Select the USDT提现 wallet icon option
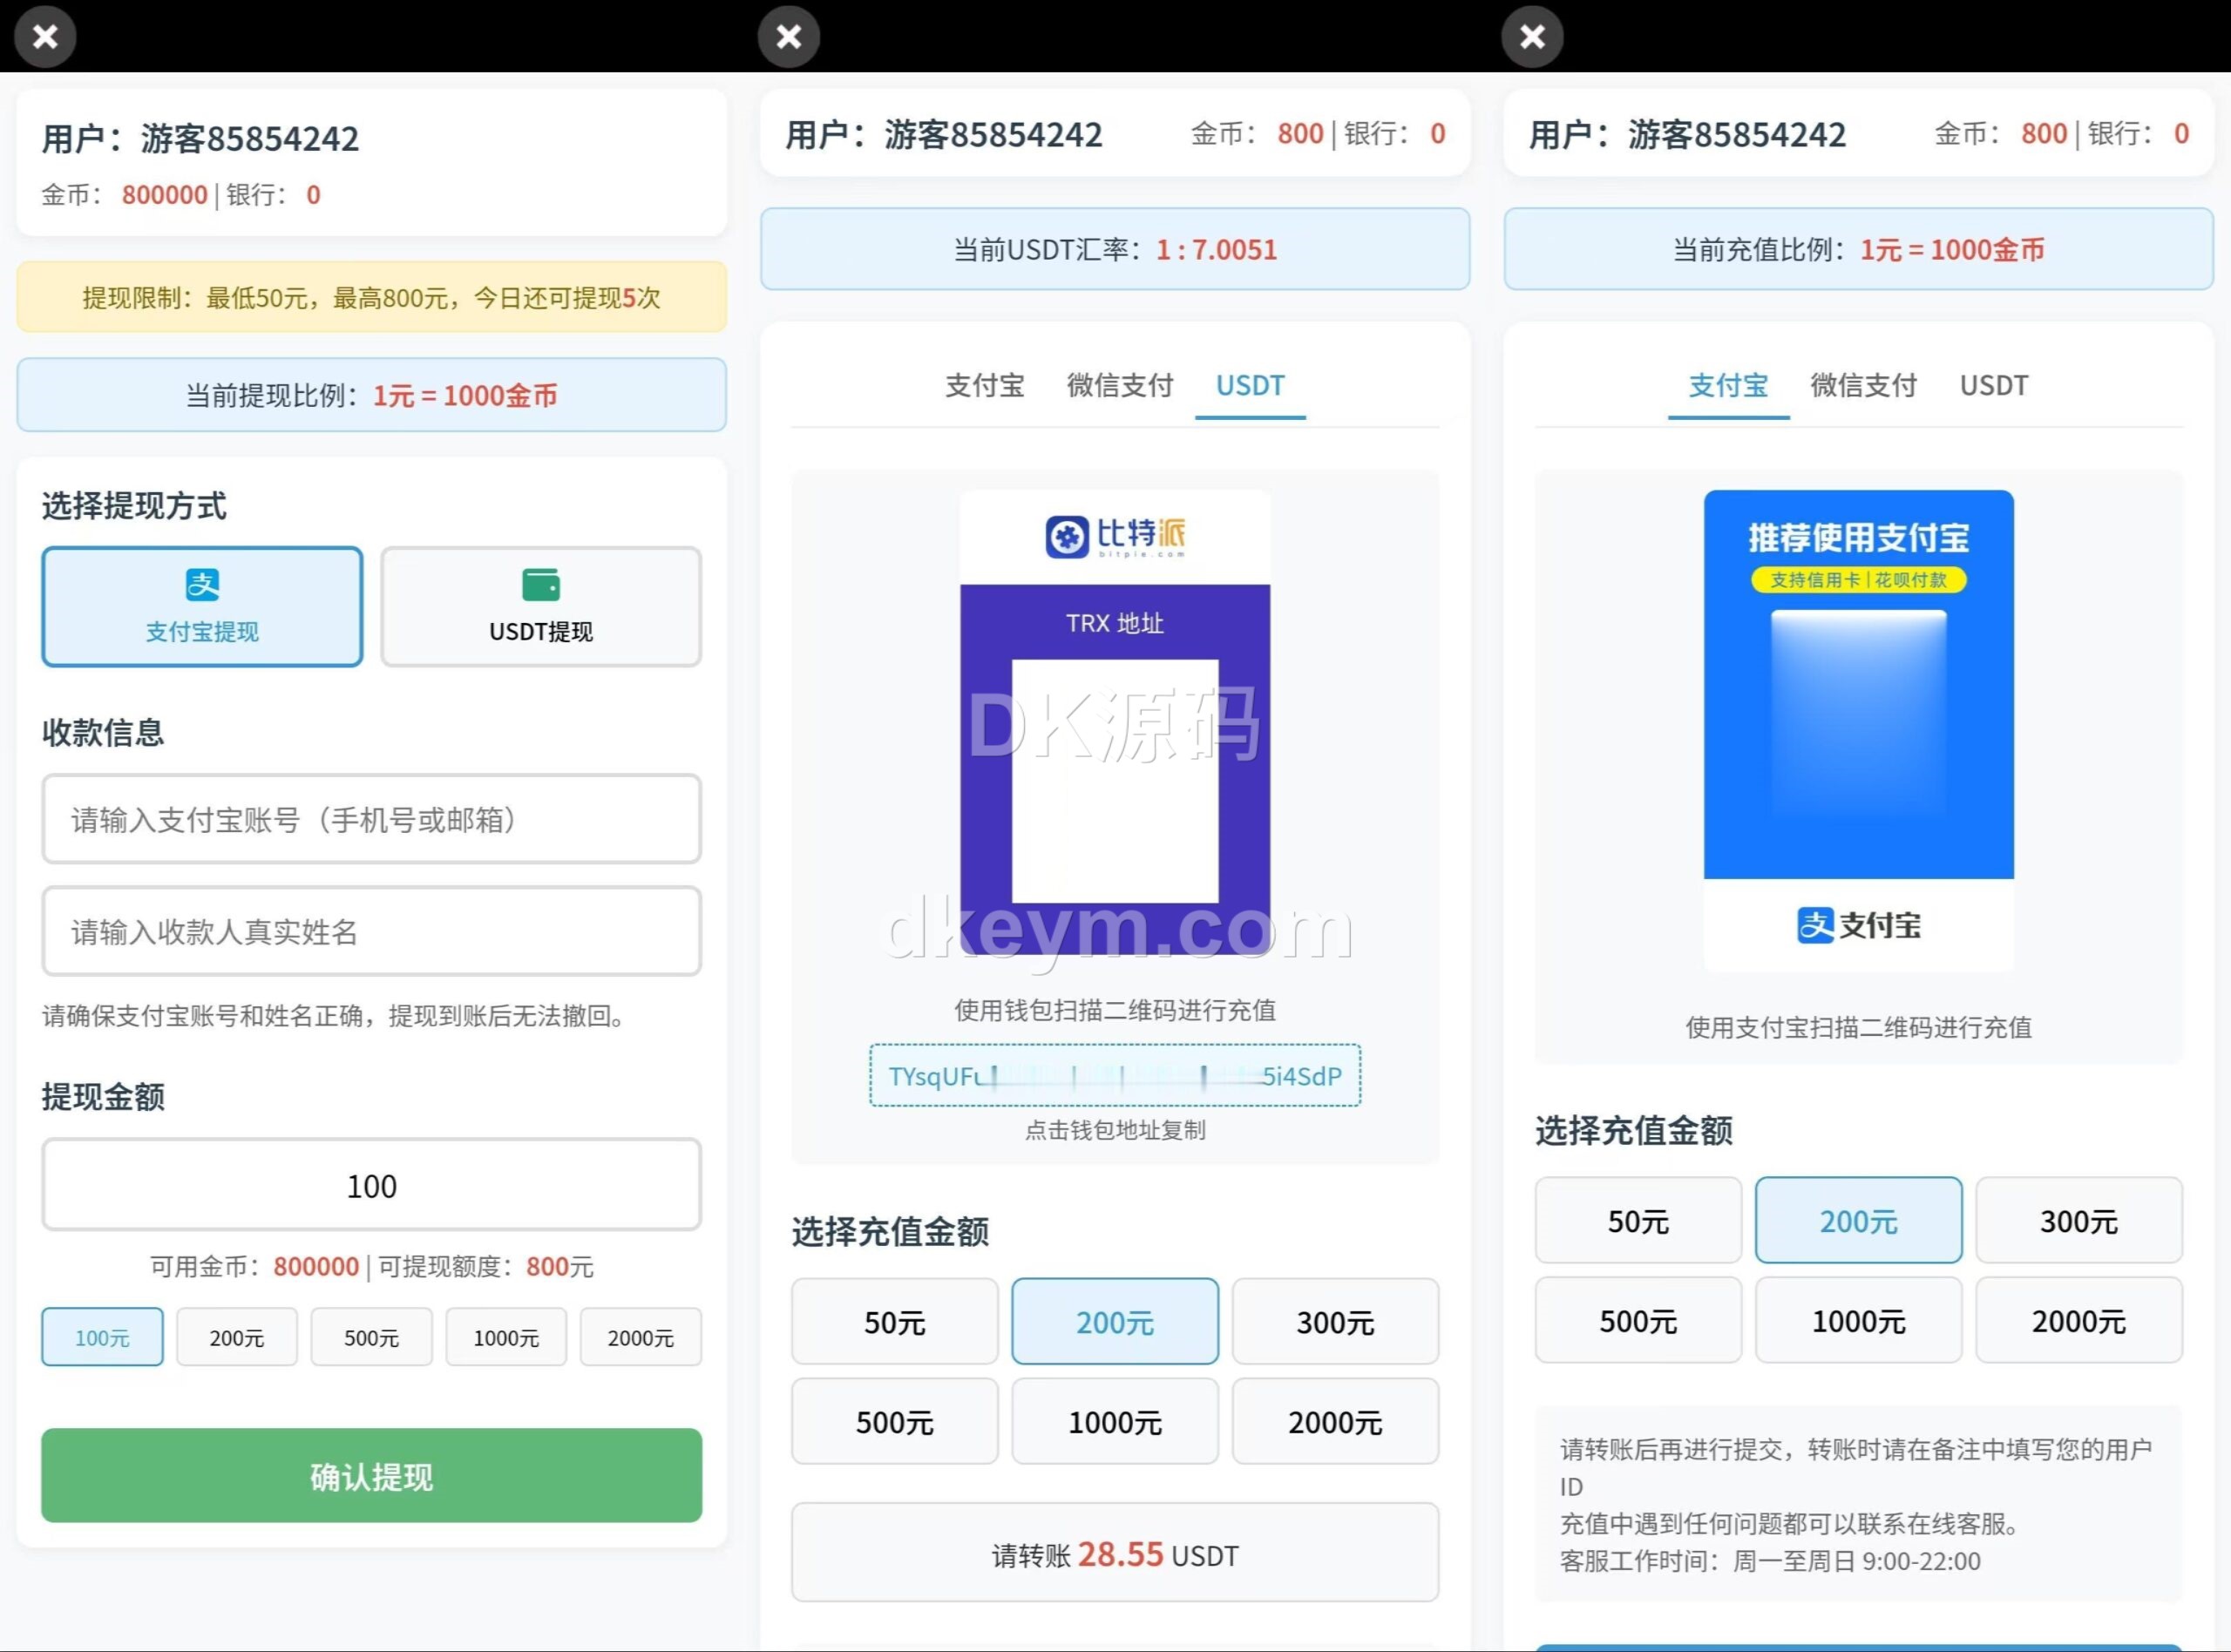Image resolution: width=2231 pixels, height=1652 pixels. point(541,584)
